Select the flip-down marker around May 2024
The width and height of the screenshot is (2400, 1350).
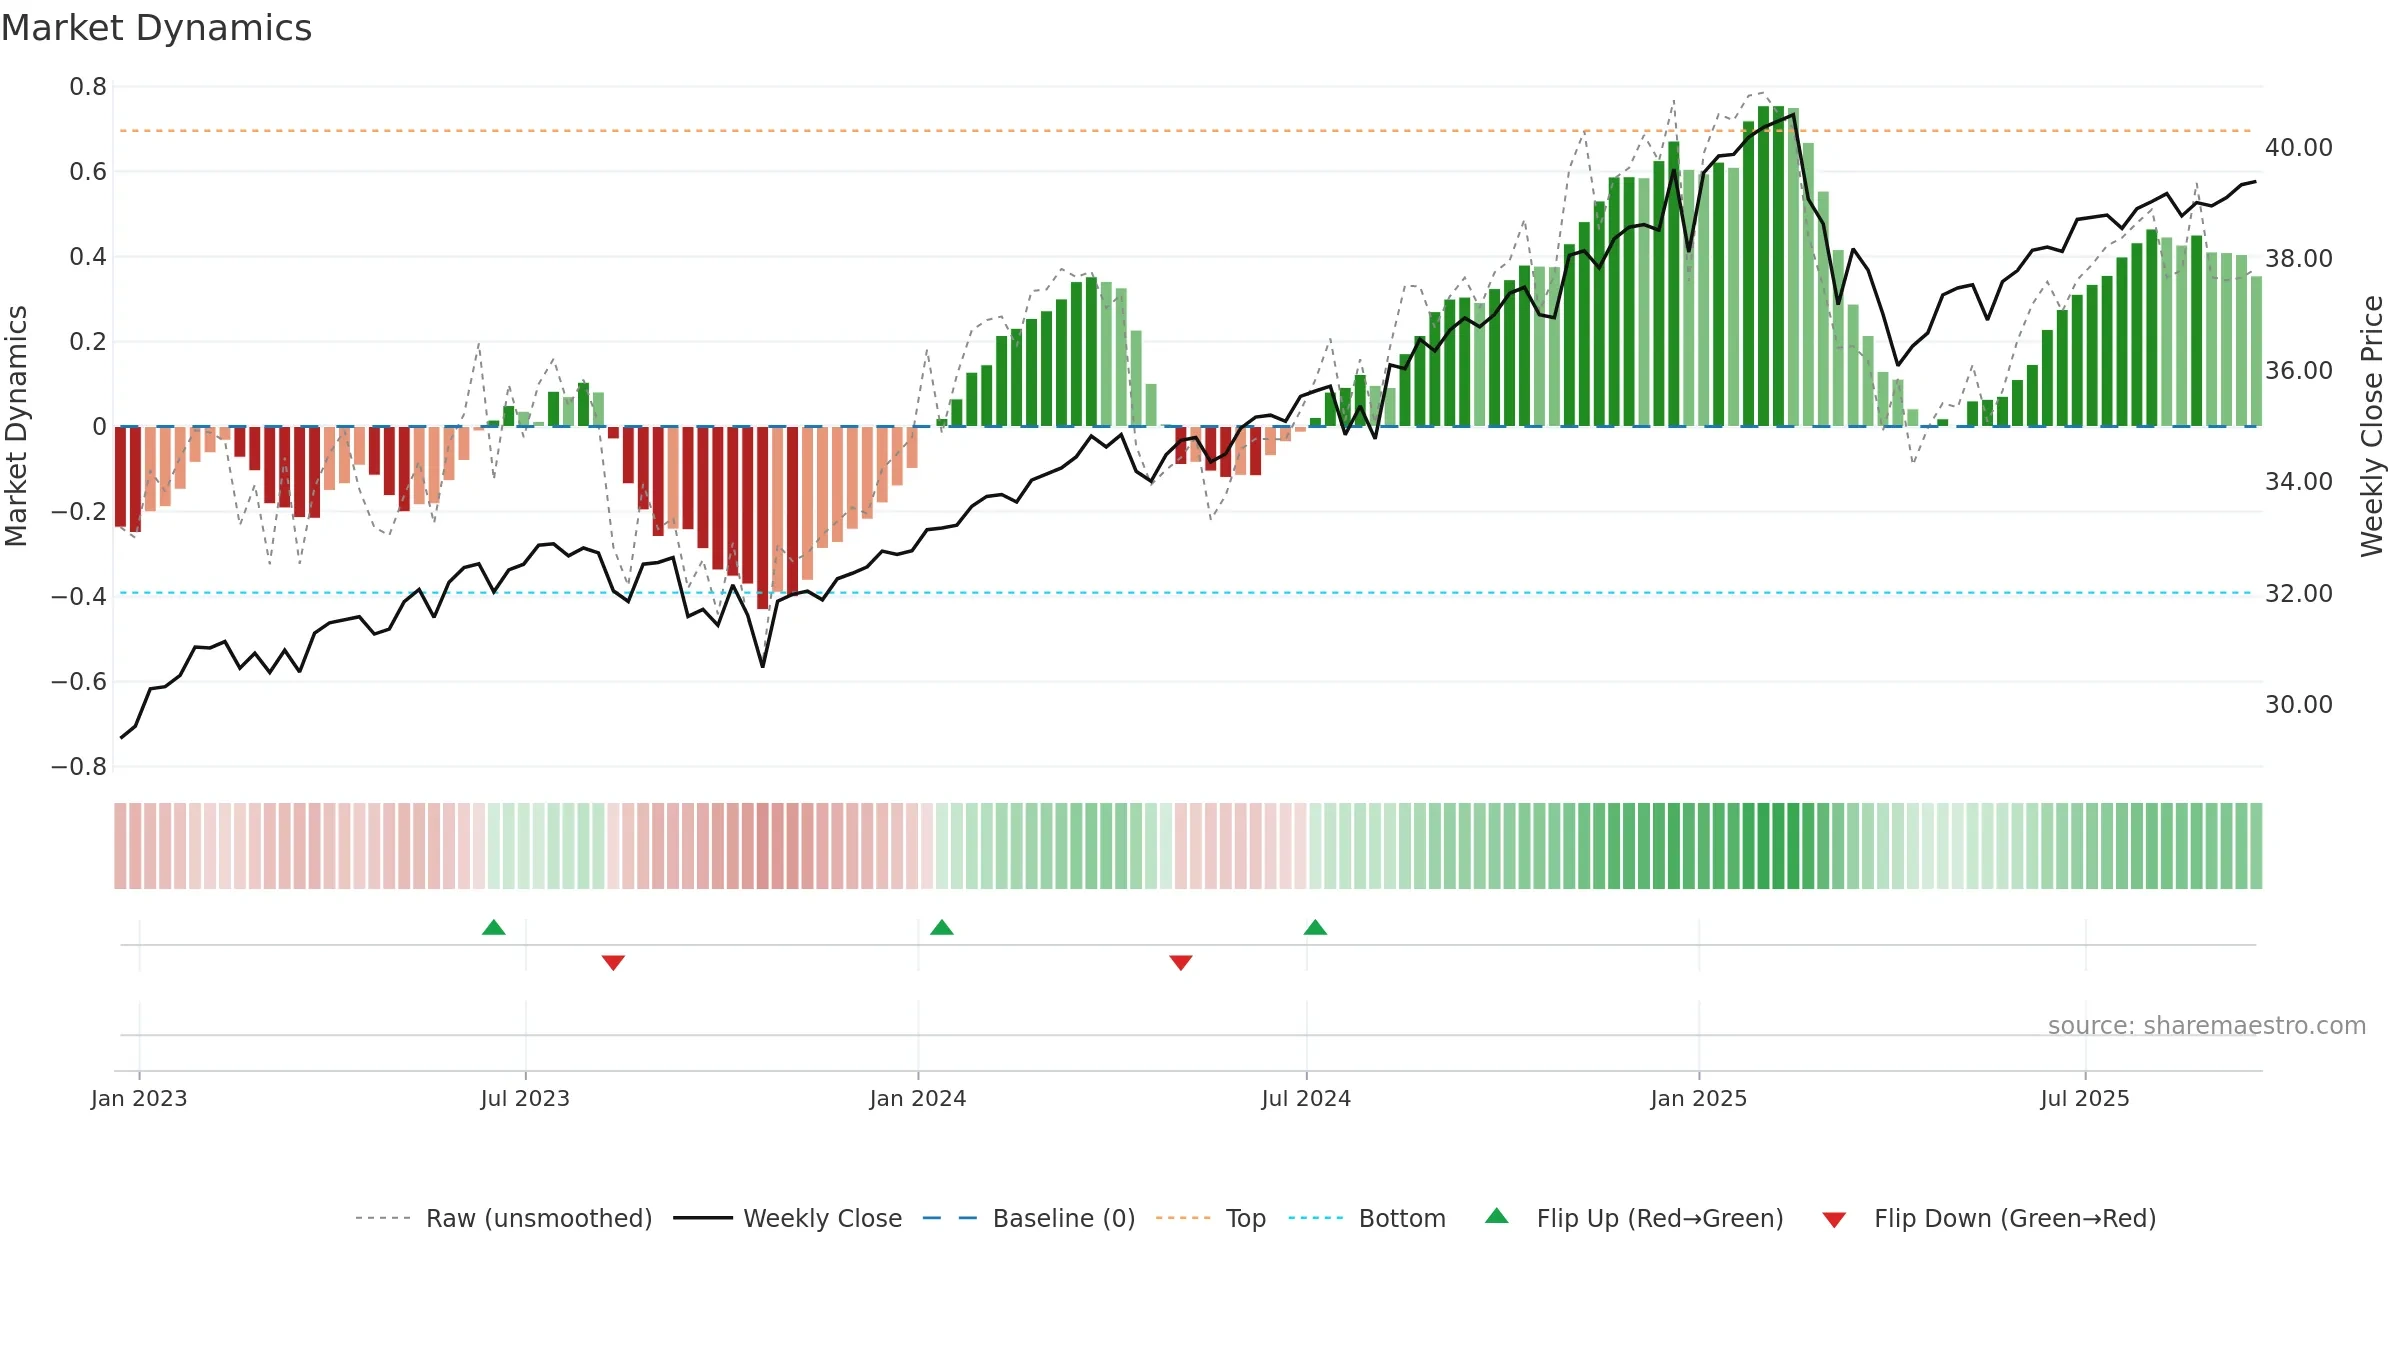1181,962
